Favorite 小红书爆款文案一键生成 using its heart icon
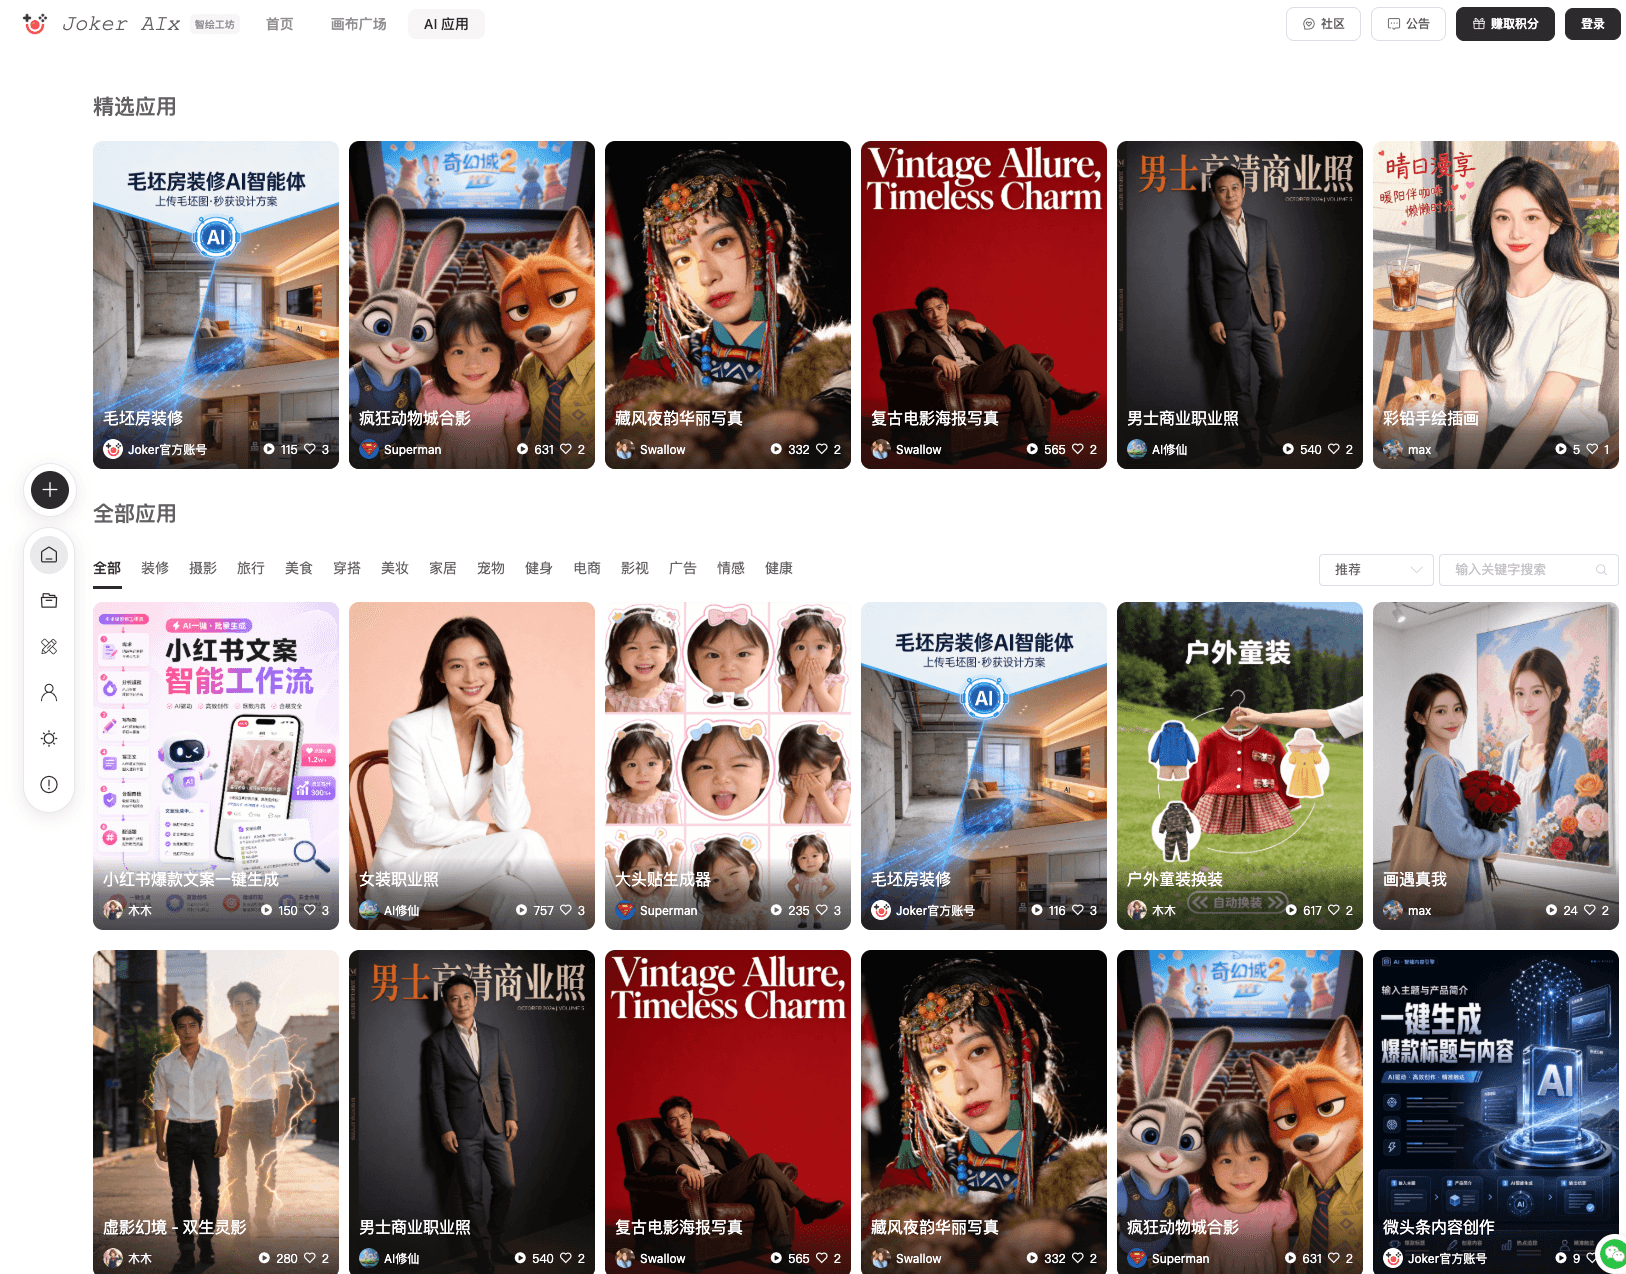The width and height of the screenshot is (1626, 1274). click(x=310, y=910)
